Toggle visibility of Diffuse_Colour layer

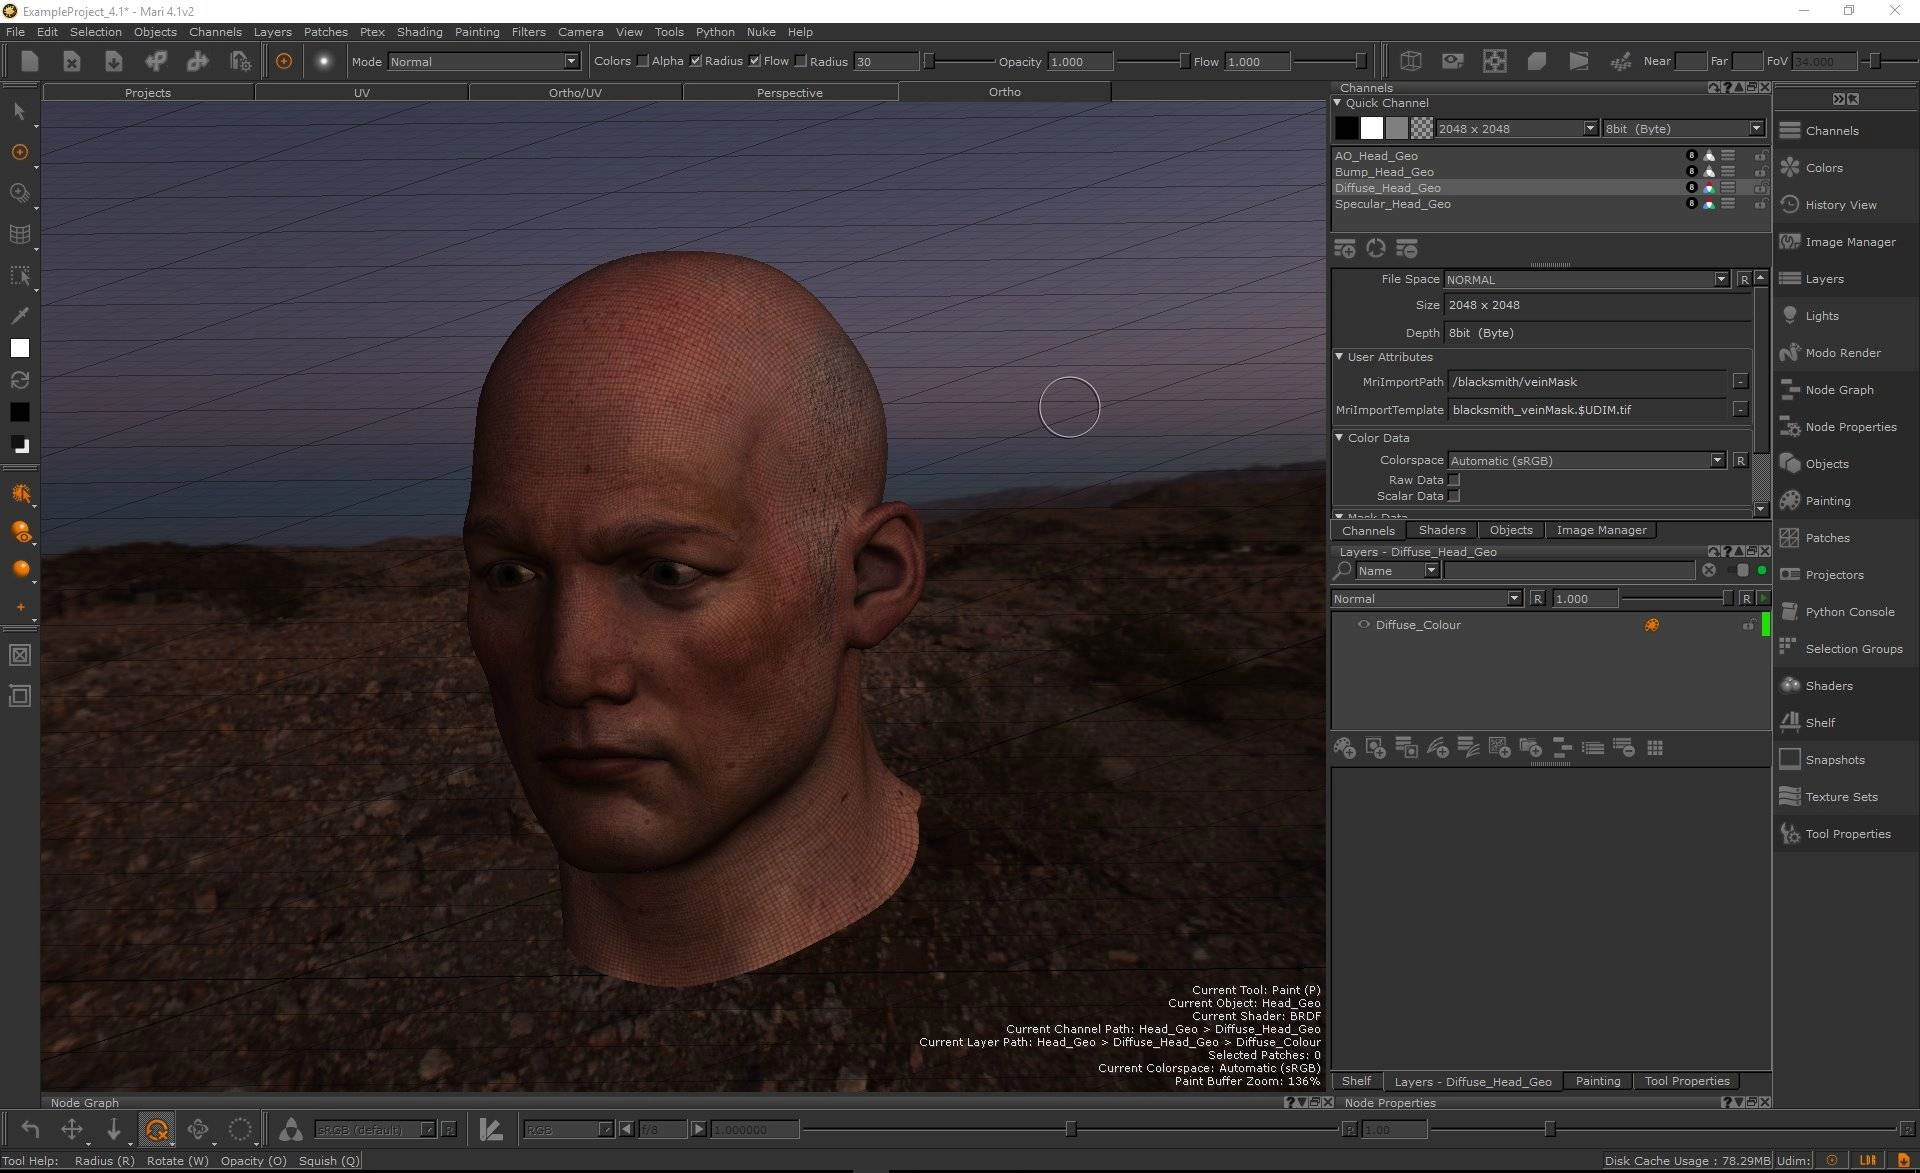tap(1363, 625)
